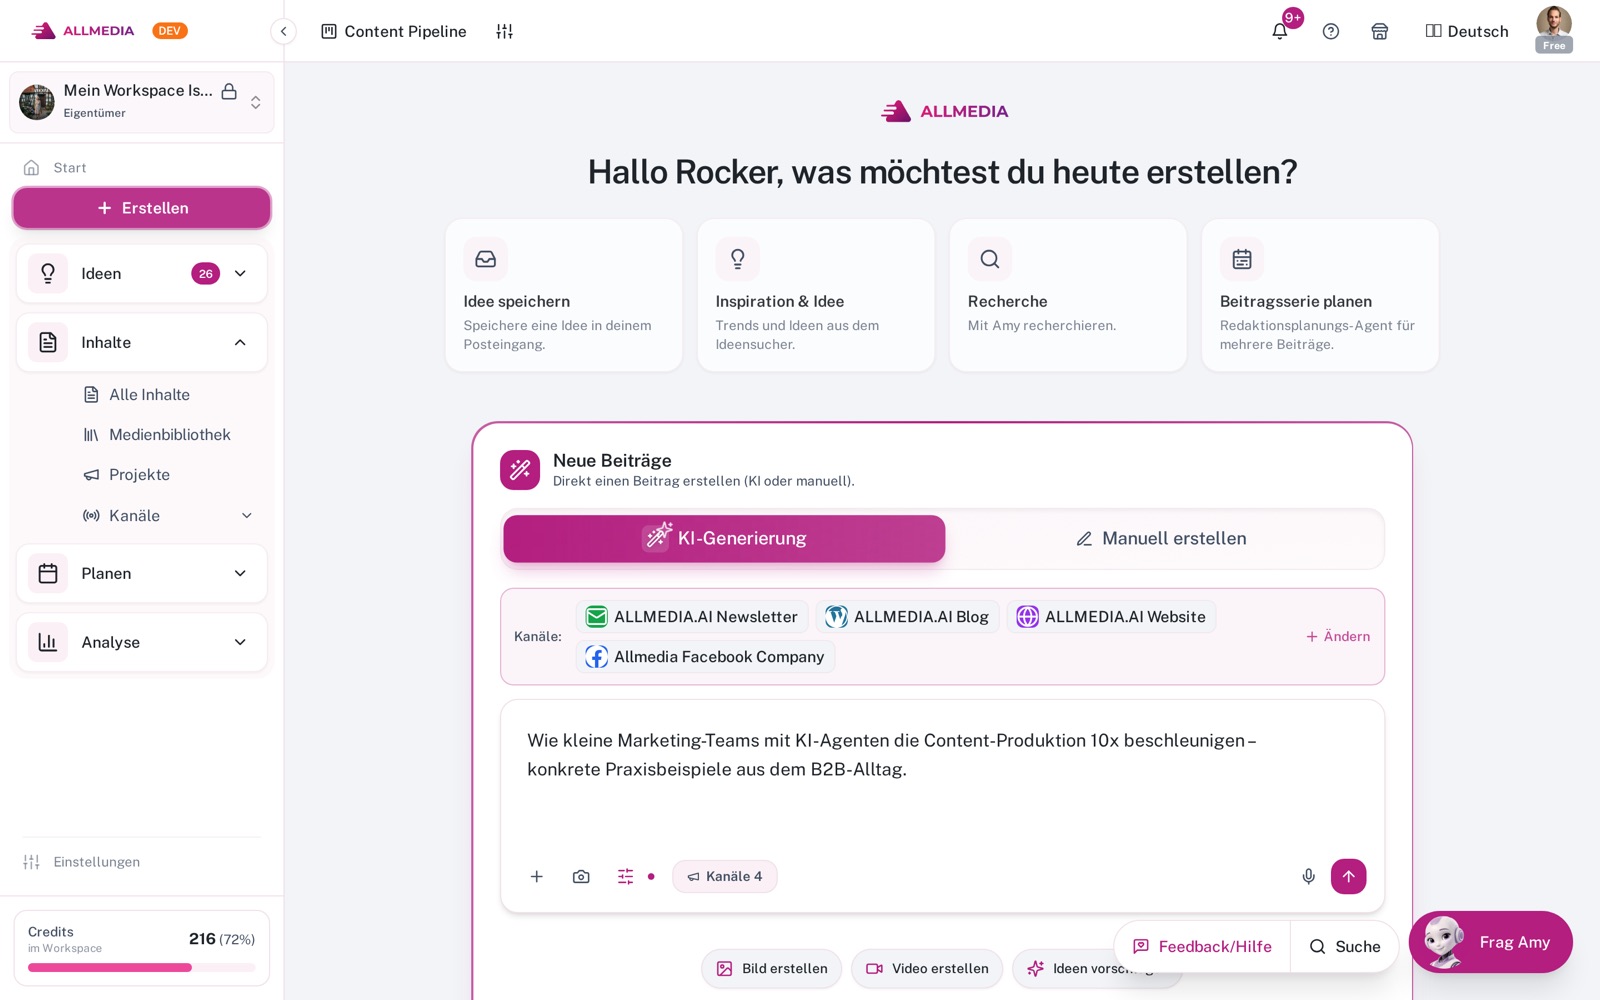Collapse the Inhalte section chevron
This screenshot has width=1600, height=1000.
click(x=240, y=342)
